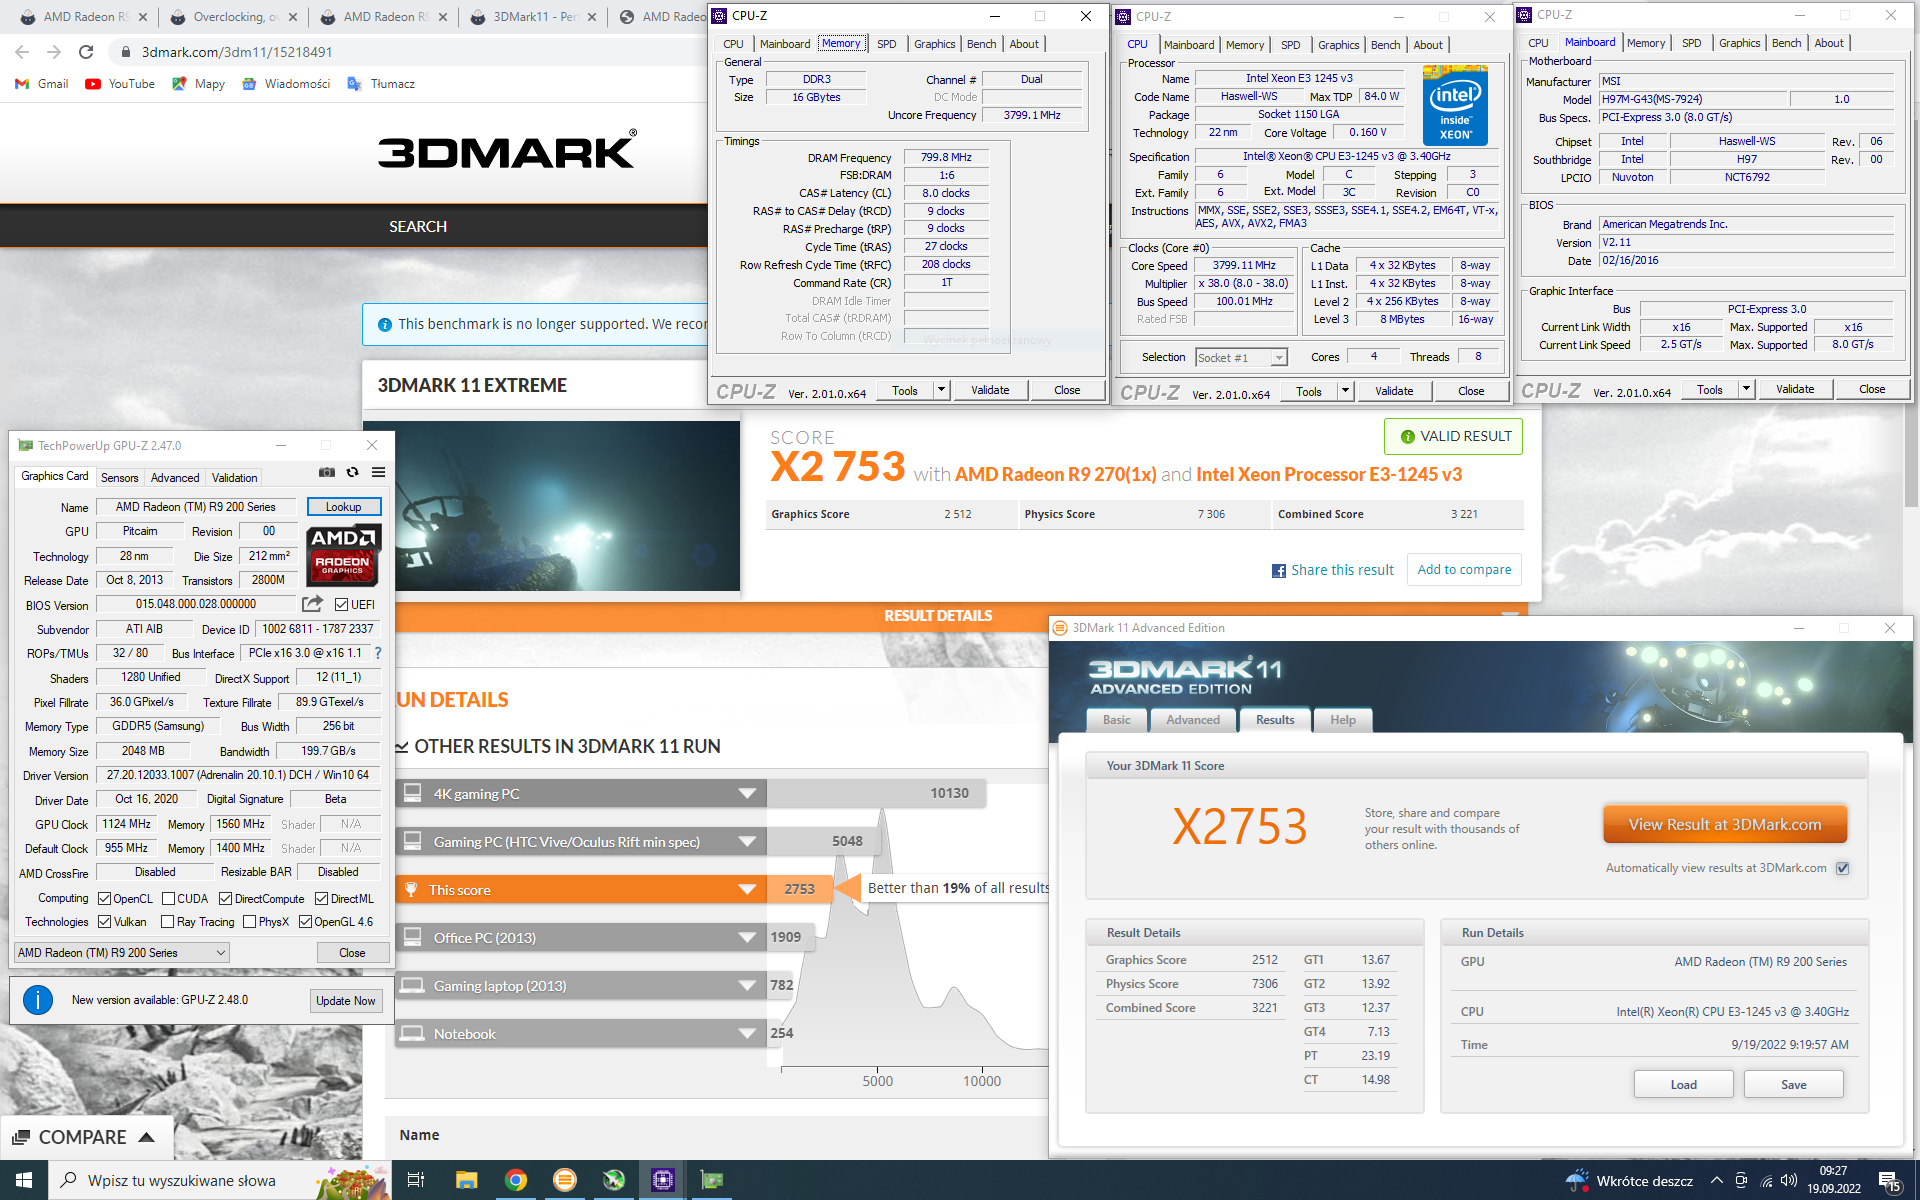This screenshot has height=1200, width=1920.
Task: Open Tools dropdown arrow in Mainboard CPU-Z window
Action: point(1746,389)
